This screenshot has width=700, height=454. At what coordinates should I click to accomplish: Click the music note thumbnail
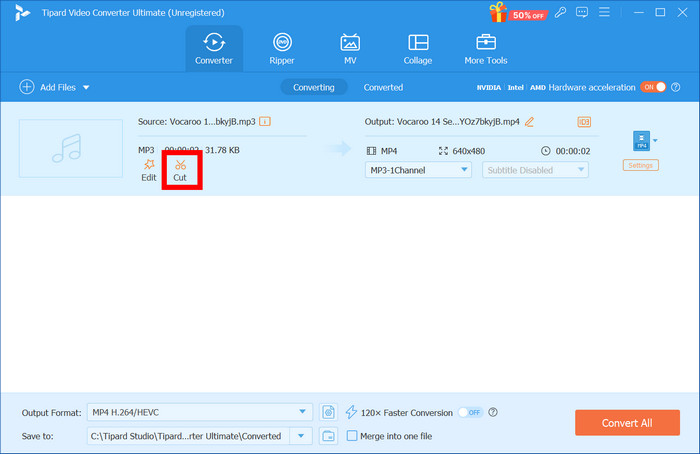[71, 148]
